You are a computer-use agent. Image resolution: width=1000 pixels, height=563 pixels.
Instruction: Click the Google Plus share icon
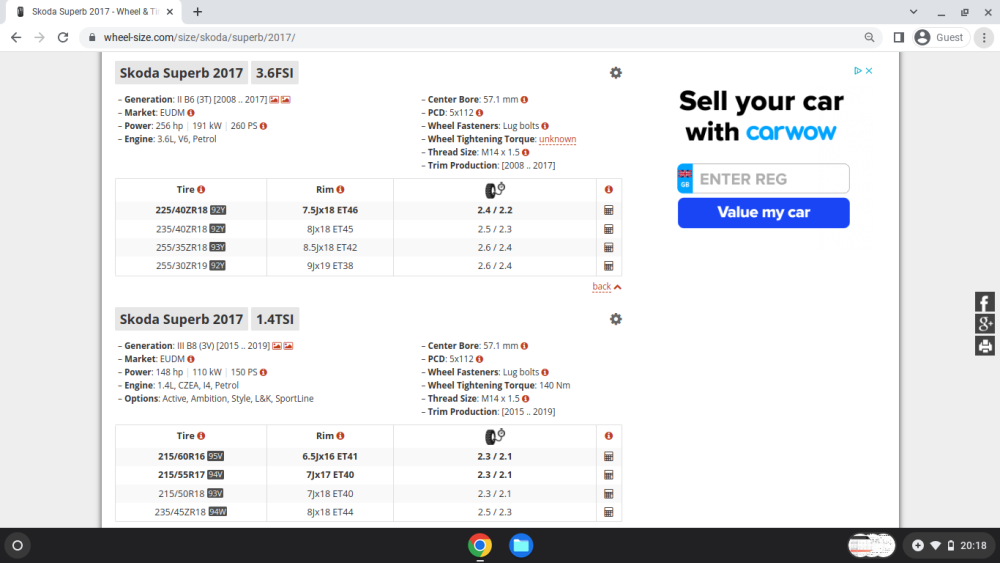click(x=985, y=324)
